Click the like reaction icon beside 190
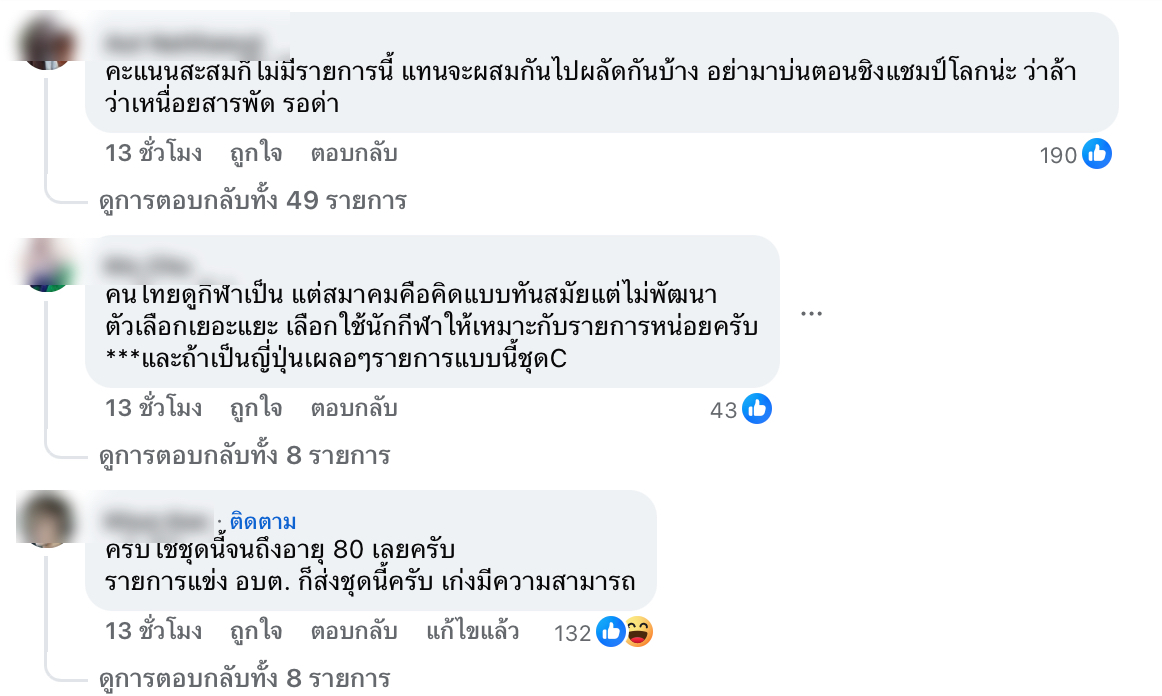Viewport: 1162px width, 696px height. 1097,154
